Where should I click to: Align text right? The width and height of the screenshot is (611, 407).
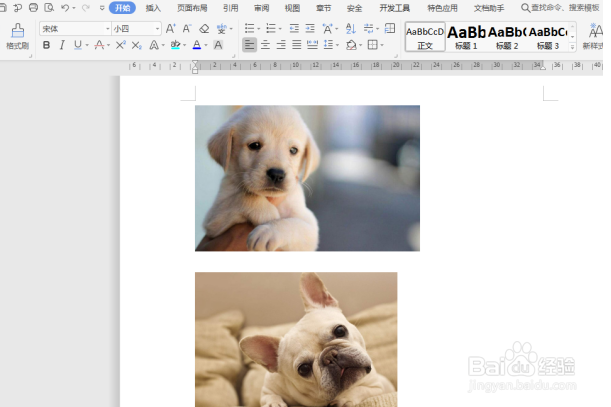click(281, 45)
